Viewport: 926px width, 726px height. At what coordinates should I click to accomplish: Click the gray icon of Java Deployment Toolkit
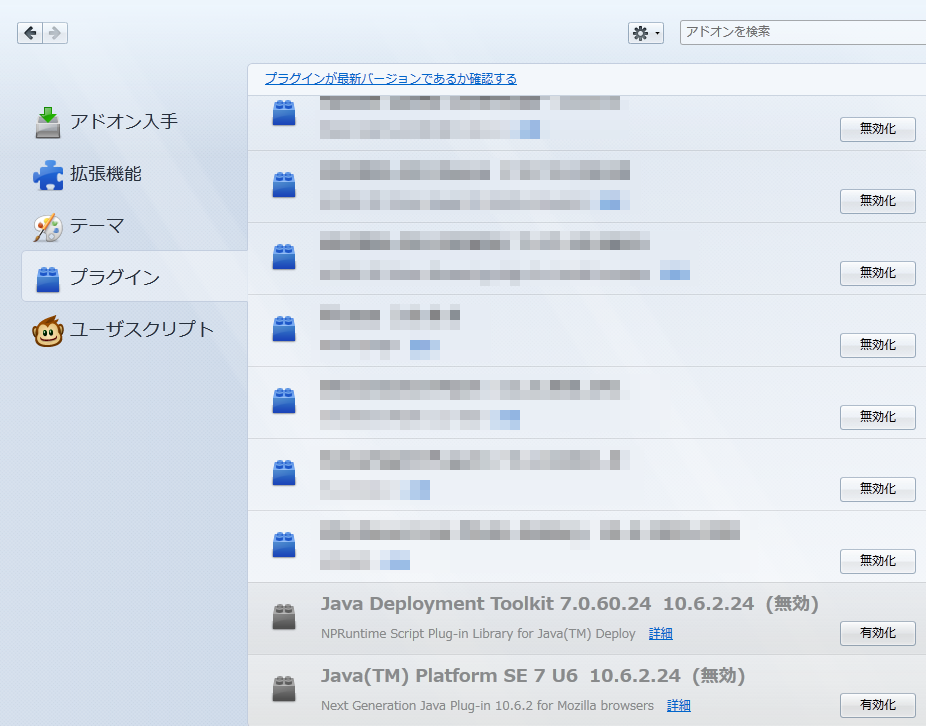coord(284,618)
